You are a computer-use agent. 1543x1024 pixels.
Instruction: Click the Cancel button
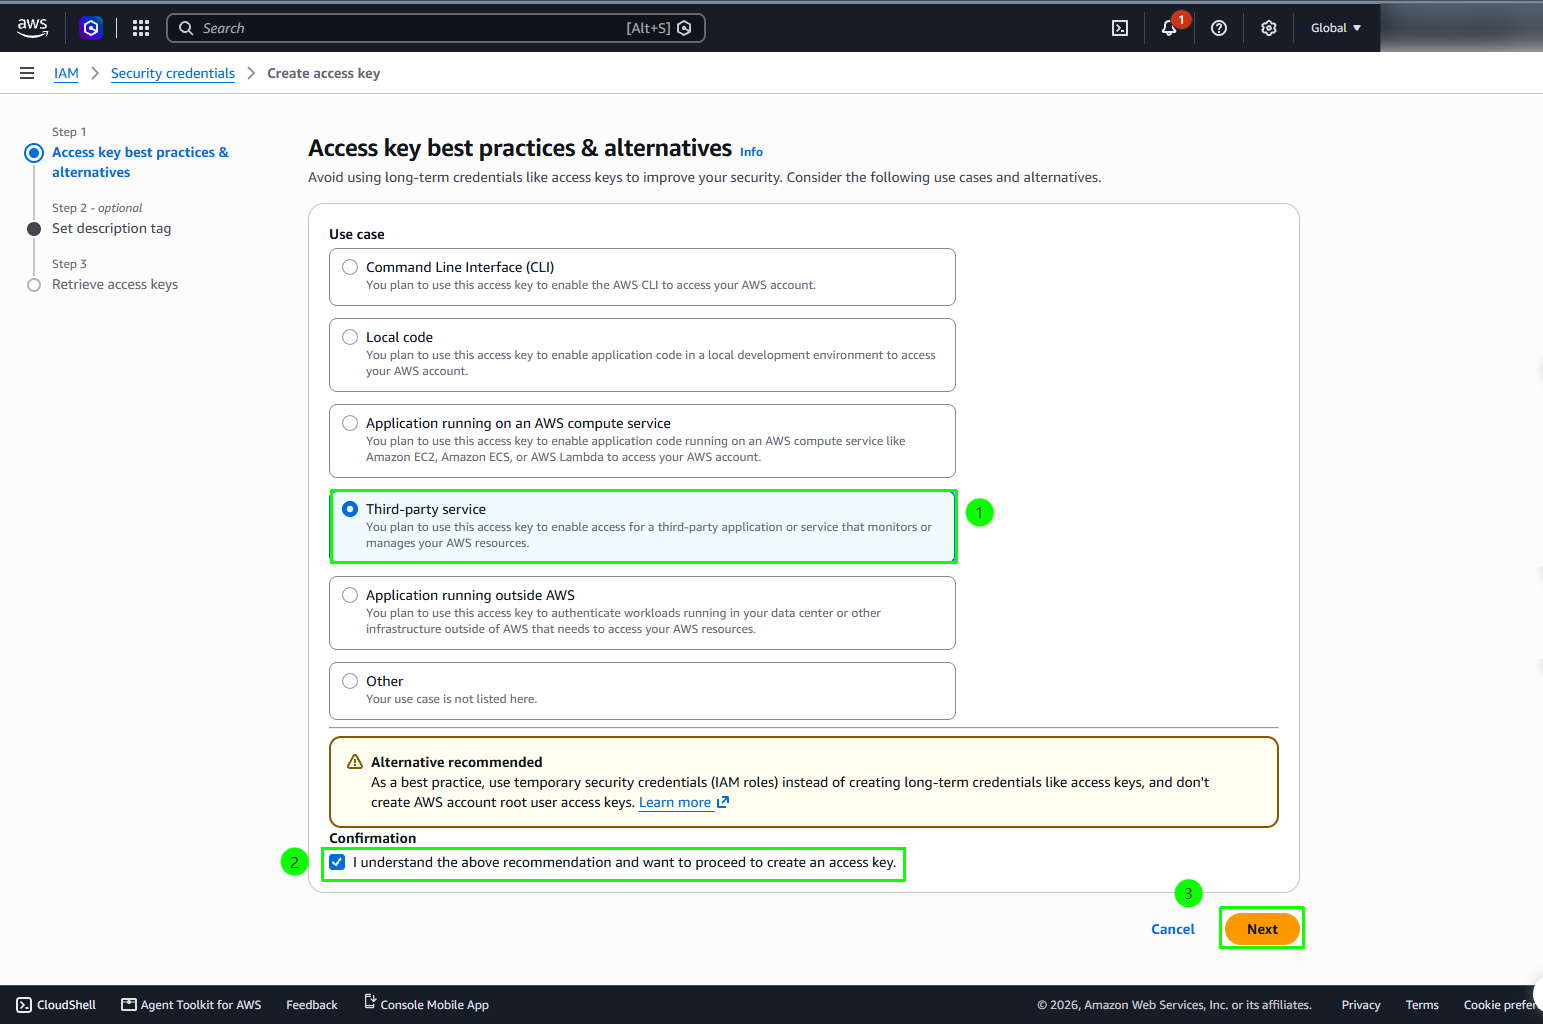tap(1173, 929)
